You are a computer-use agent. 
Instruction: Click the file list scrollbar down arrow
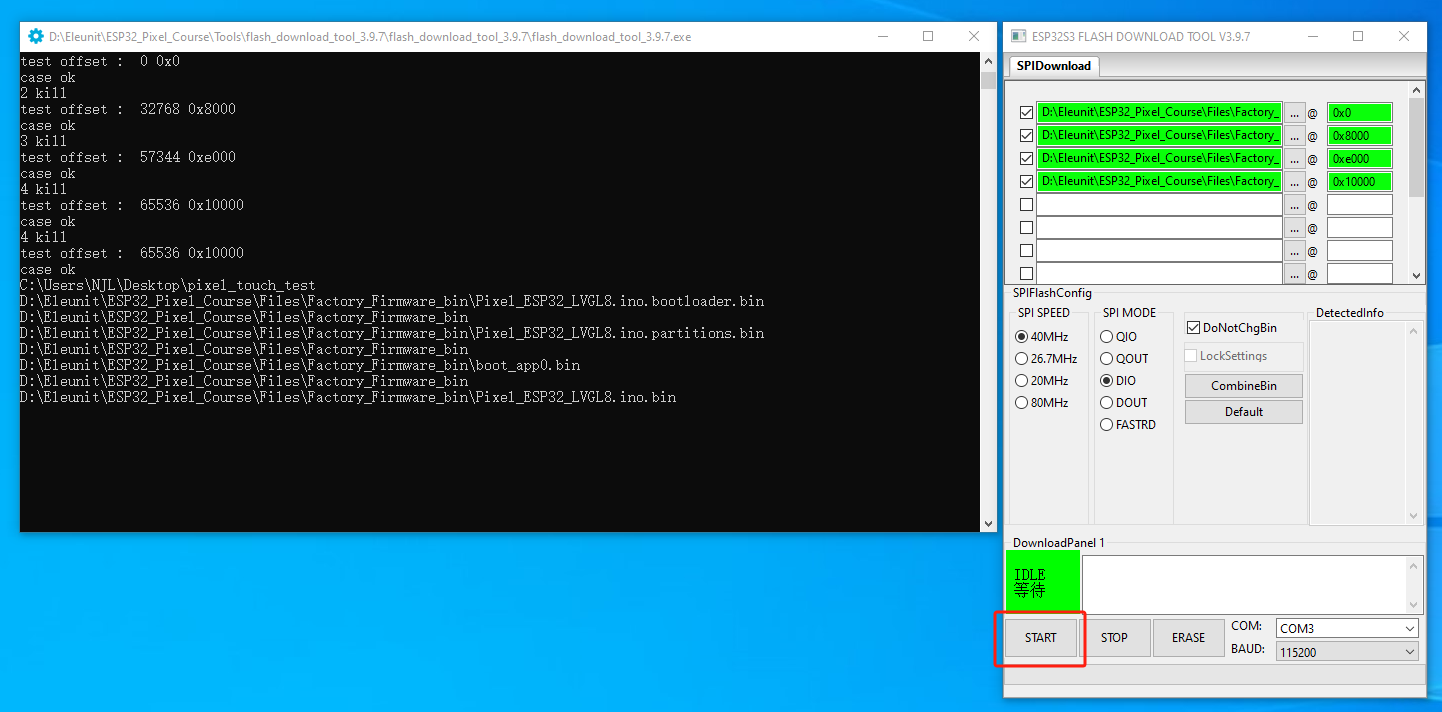(1416, 276)
